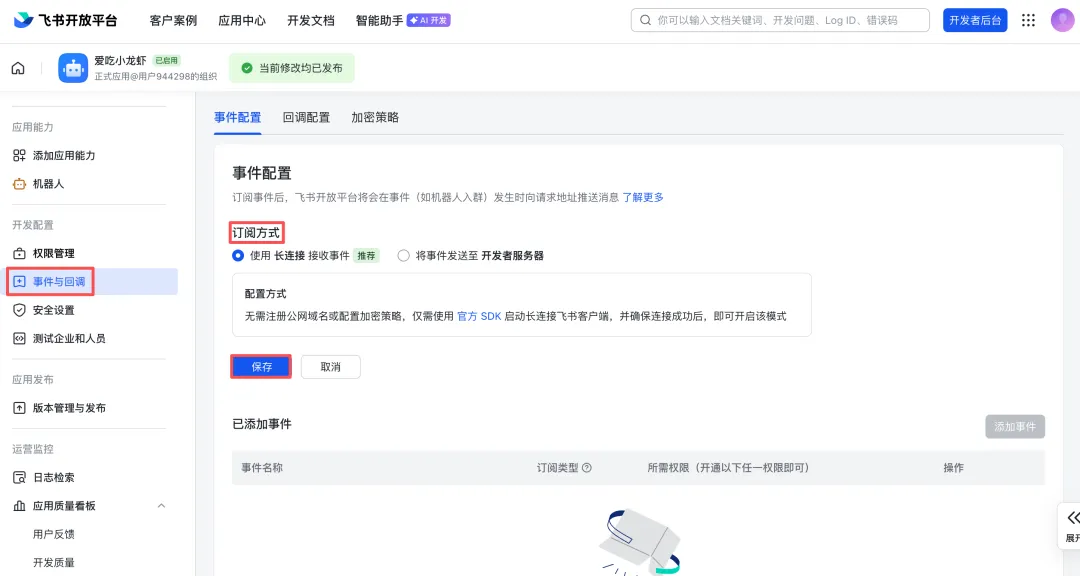The height and width of the screenshot is (576, 1080).
Task: Click the 操作 column header
Action: click(953, 467)
